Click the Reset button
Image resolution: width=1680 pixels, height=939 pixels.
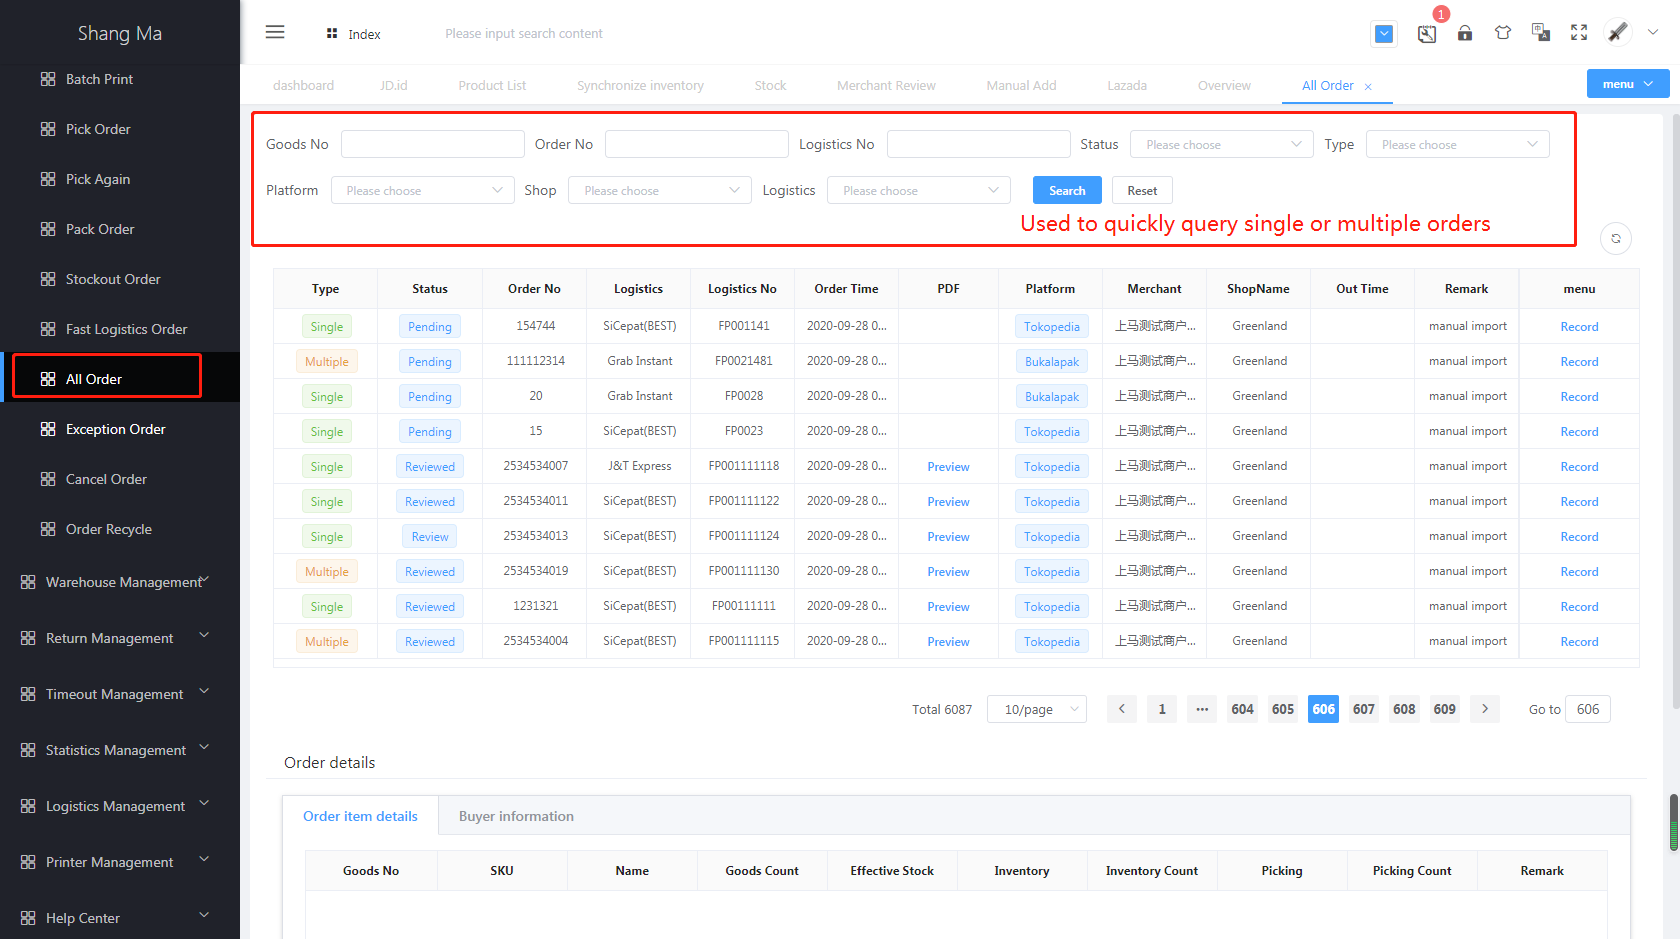(x=1142, y=190)
